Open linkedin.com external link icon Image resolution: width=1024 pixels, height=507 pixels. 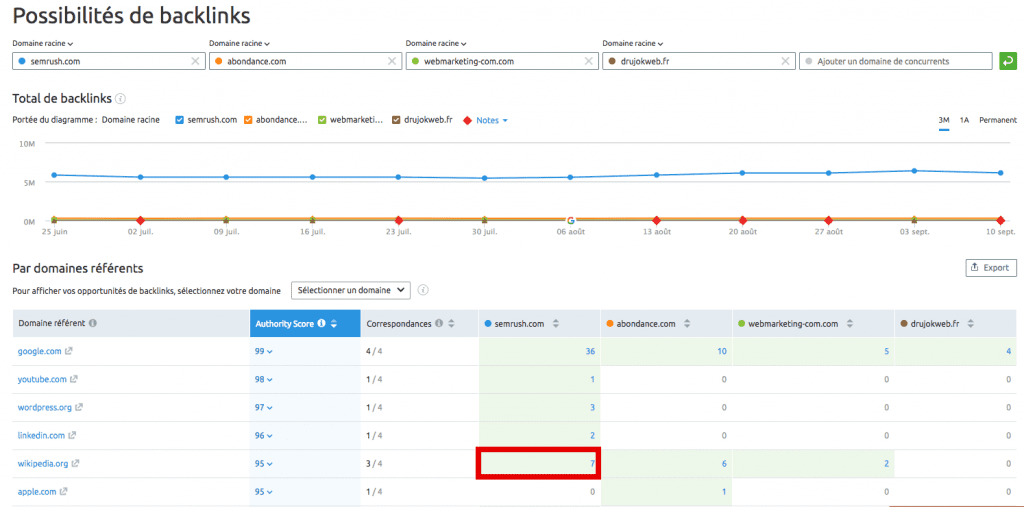[72, 435]
